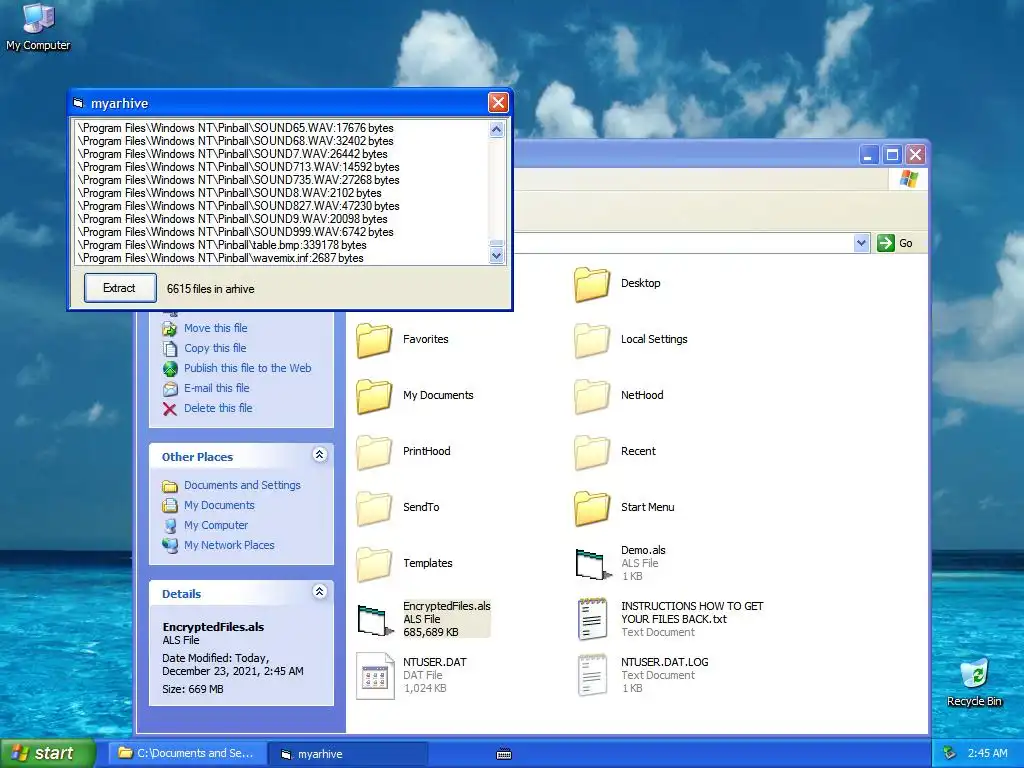Viewport: 1024px width, 768px height.
Task: Select the Favorites folder icon
Action: tap(374, 340)
